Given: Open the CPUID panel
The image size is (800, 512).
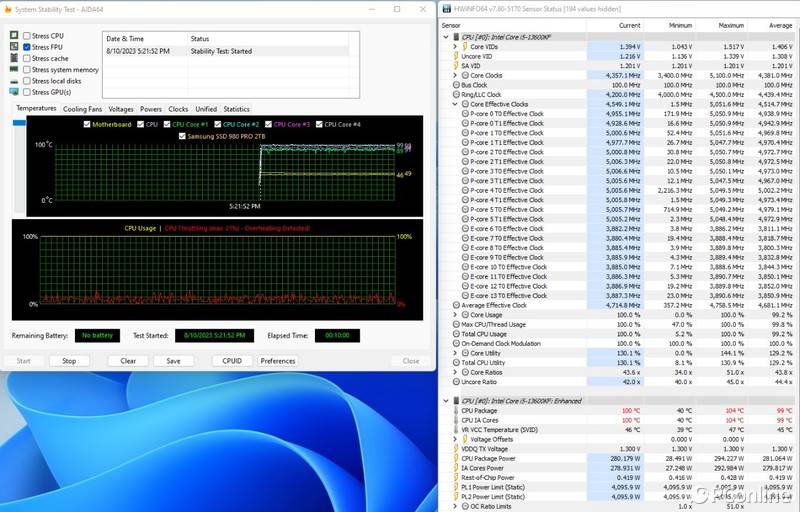Looking at the screenshot, I should tap(232, 361).
